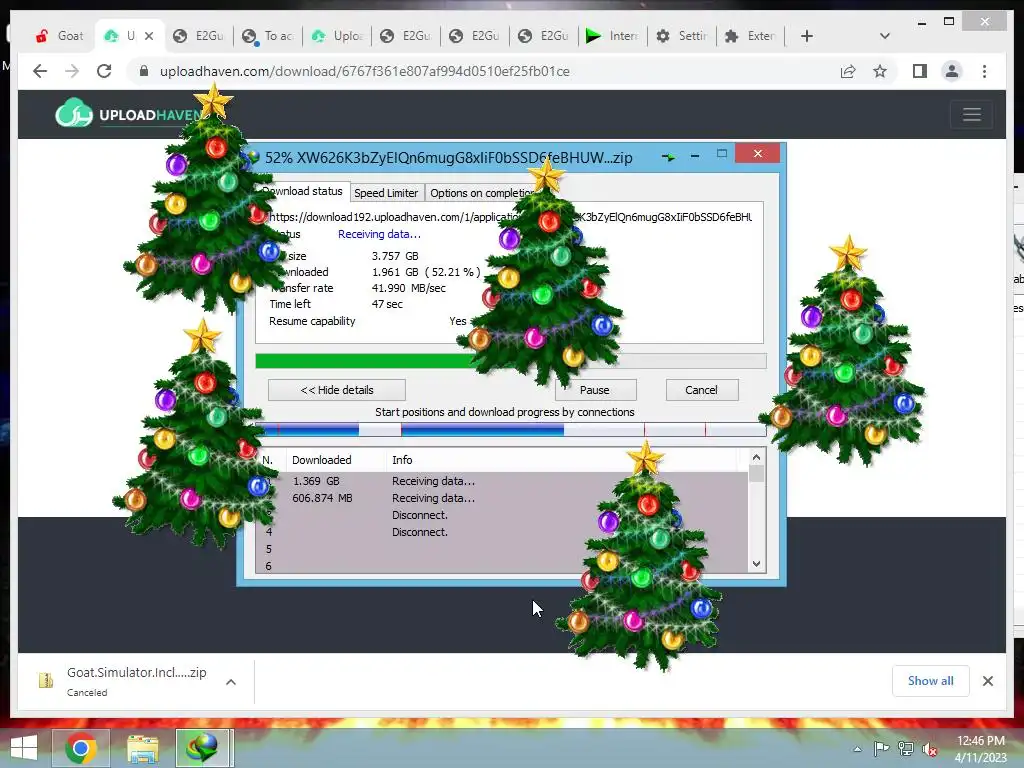Expand Goat.Simulator download item options

pyautogui.click(x=231, y=682)
